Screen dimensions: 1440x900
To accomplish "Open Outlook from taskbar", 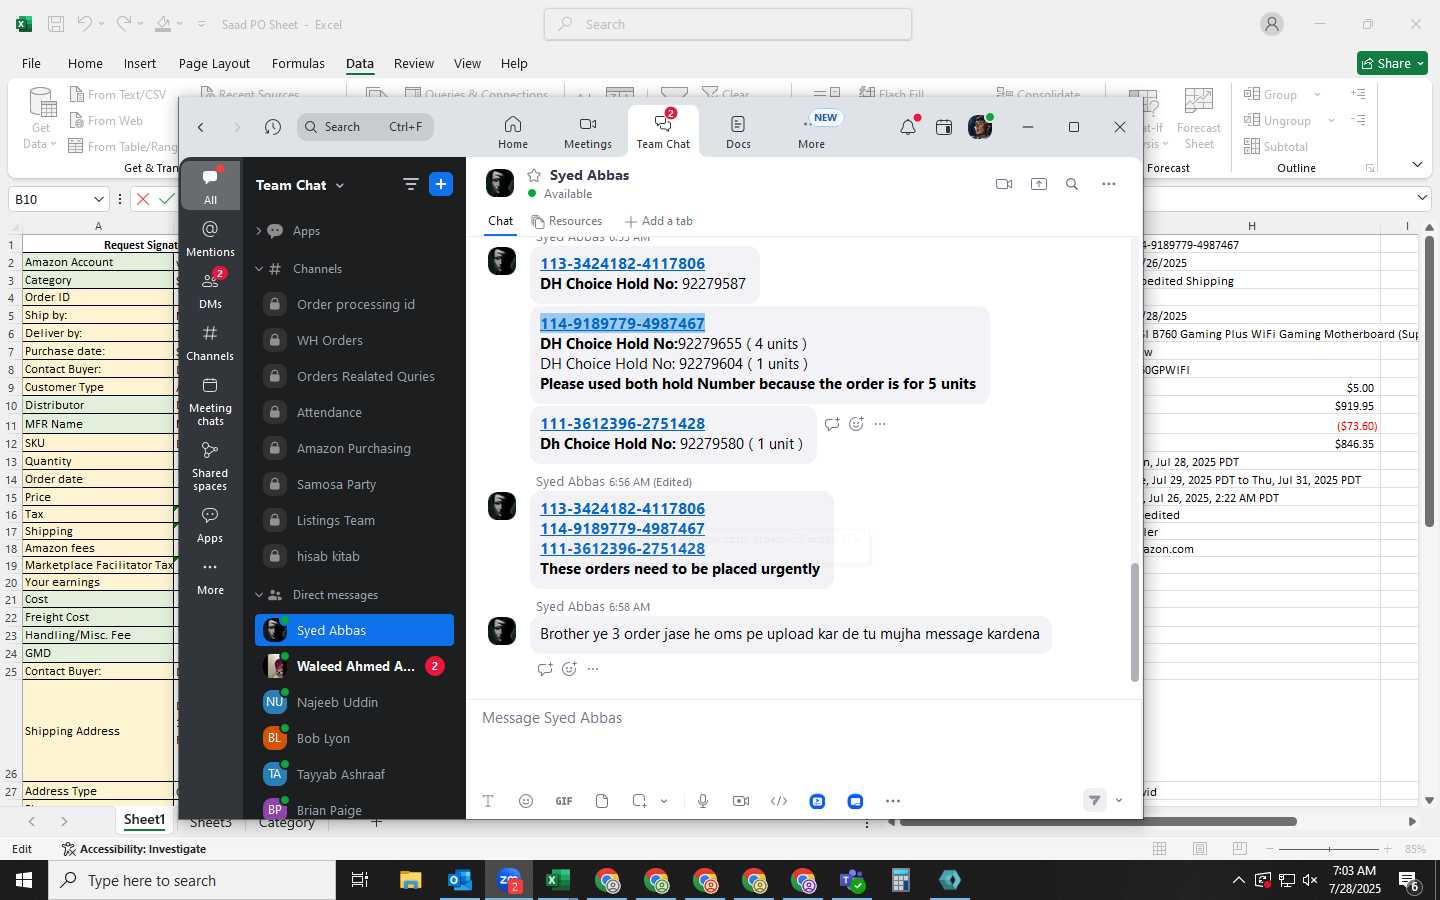I will click(x=460, y=880).
